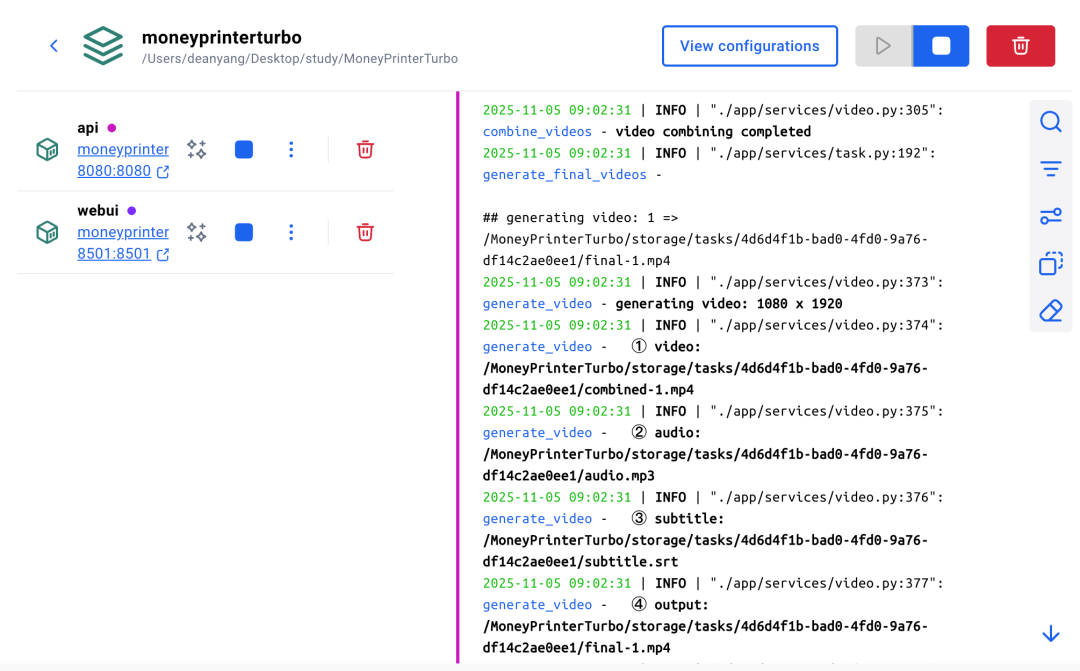
Task: Open more actions menu for api container
Action: [x=291, y=149]
